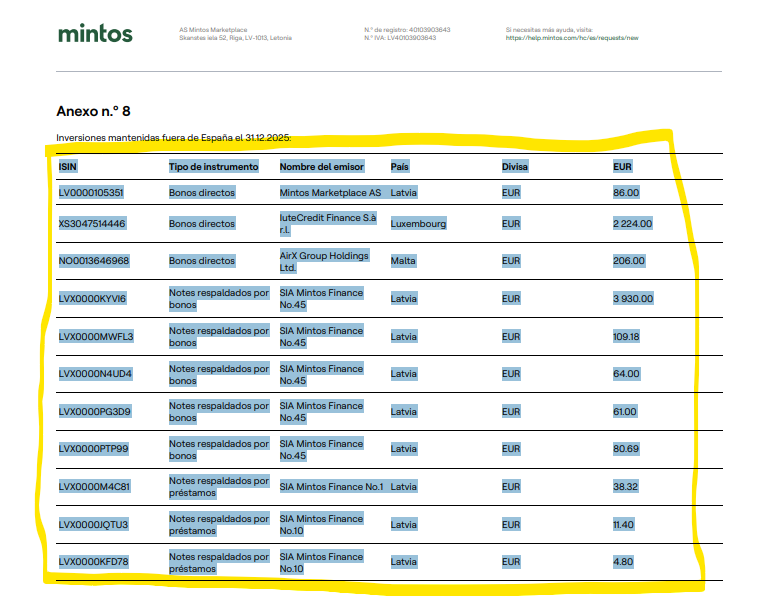Select ISIN code LVX0000KFD78

pyautogui.click(x=93, y=562)
